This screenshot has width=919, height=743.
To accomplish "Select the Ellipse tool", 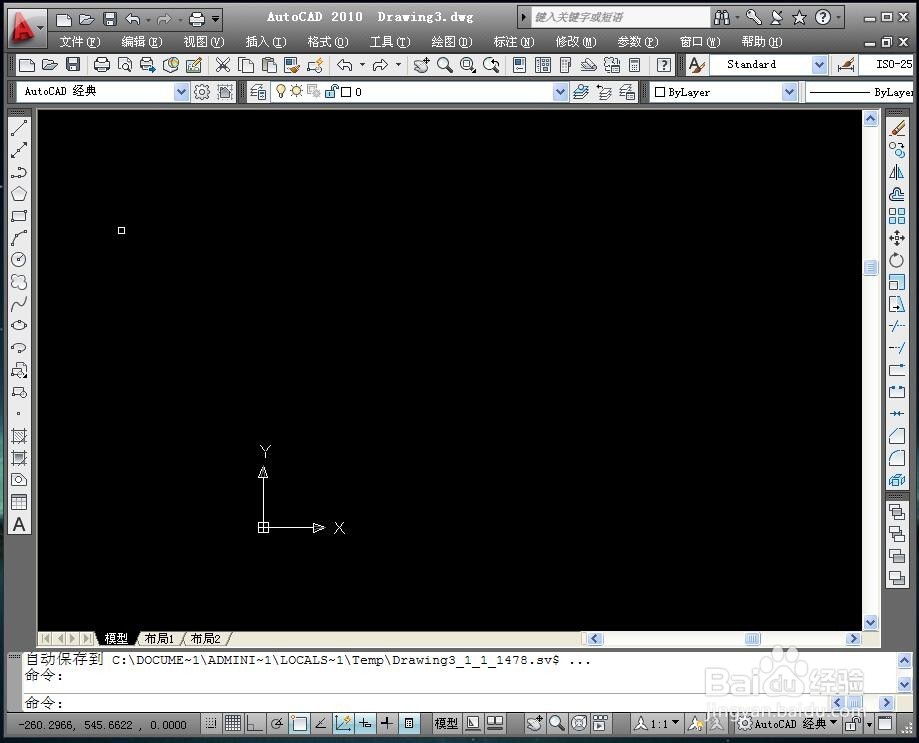I will (19, 326).
